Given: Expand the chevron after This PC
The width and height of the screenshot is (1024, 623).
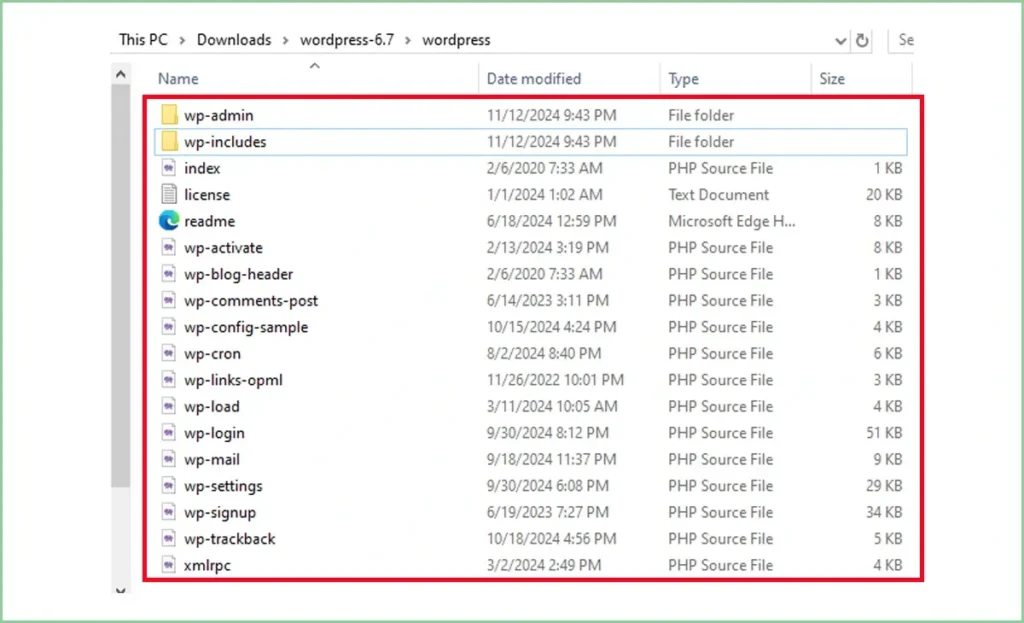Looking at the screenshot, I should [x=182, y=40].
